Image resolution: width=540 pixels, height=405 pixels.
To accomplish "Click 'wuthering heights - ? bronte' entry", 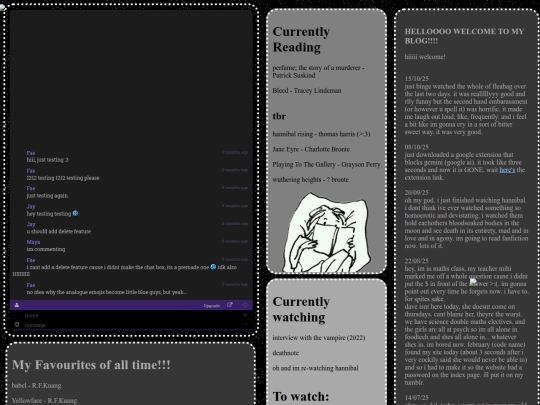I will pos(310,180).
